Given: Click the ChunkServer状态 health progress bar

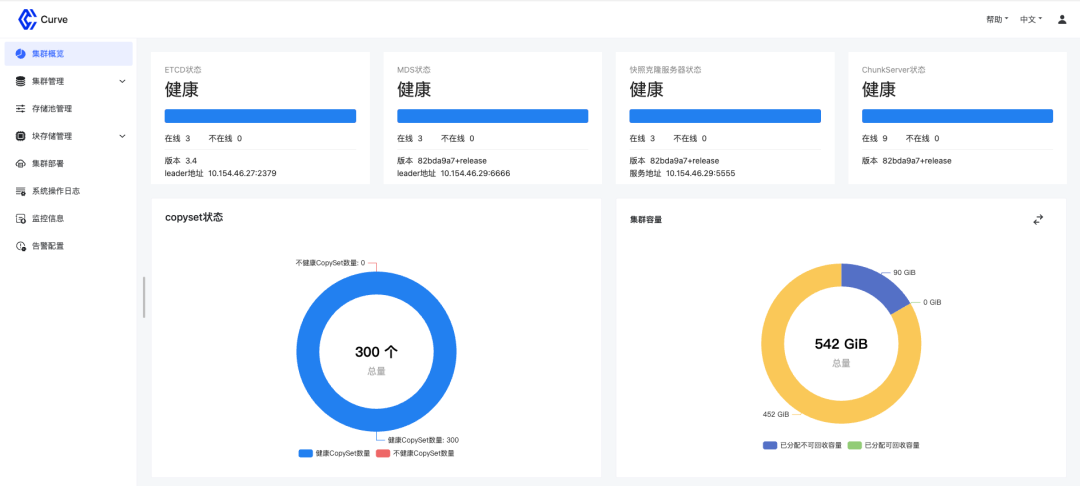Looking at the screenshot, I should click(957, 116).
